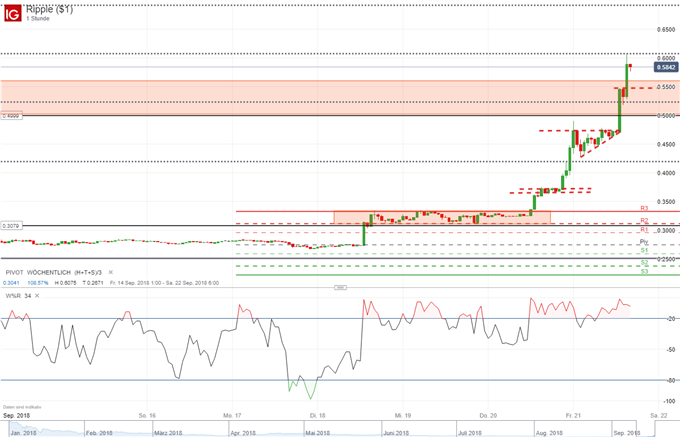This screenshot has height=437, width=680.
Task: Click the 0.6500 price axis label
Action: [666, 30]
